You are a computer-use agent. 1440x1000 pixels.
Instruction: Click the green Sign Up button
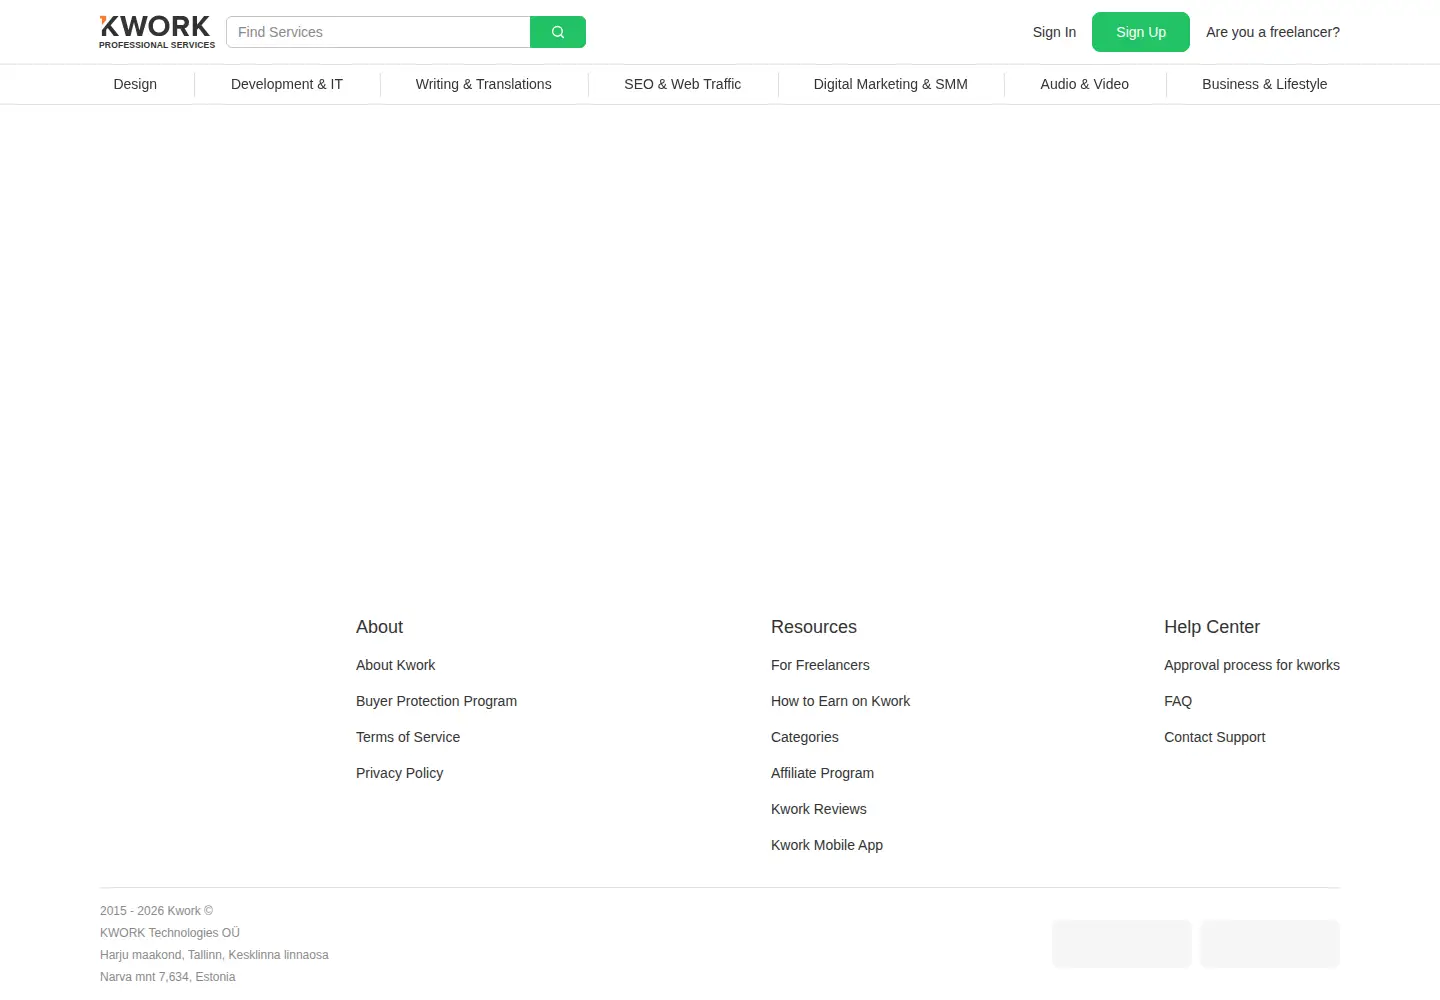(1141, 32)
